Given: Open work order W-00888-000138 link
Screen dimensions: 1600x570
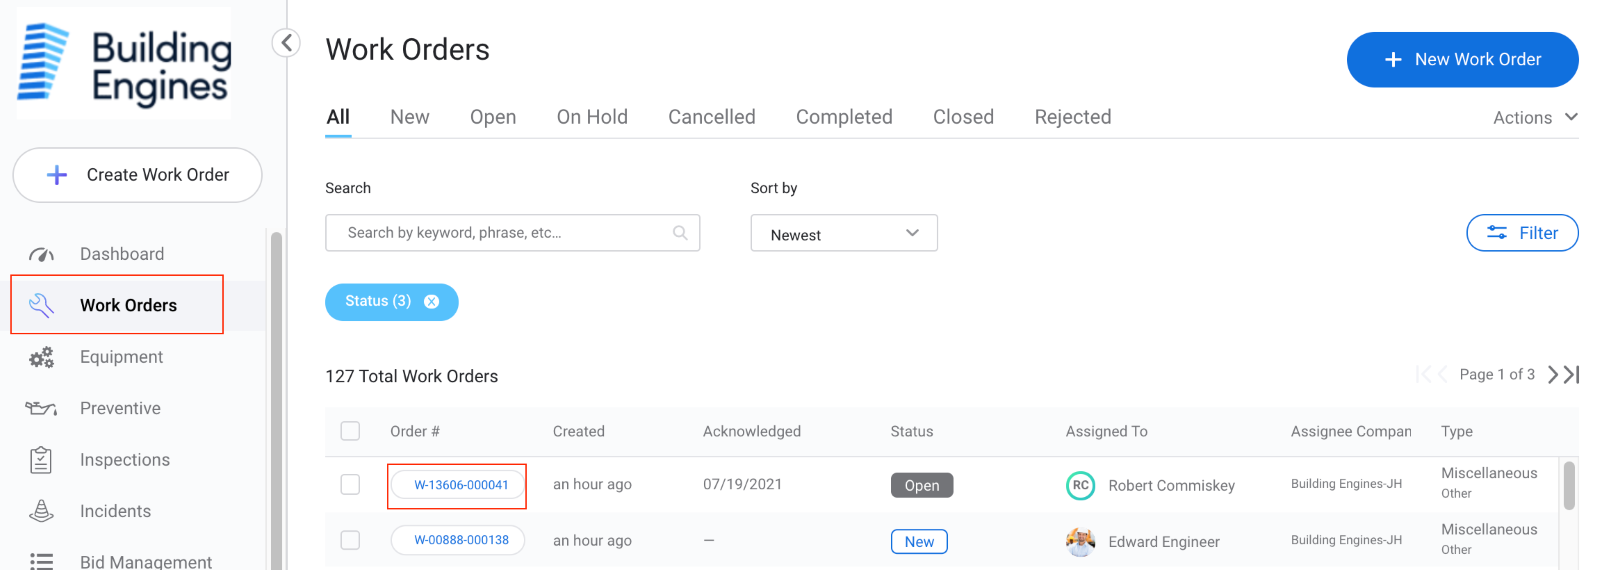Looking at the screenshot, I should pyautogui.click(x=461, y=540).
